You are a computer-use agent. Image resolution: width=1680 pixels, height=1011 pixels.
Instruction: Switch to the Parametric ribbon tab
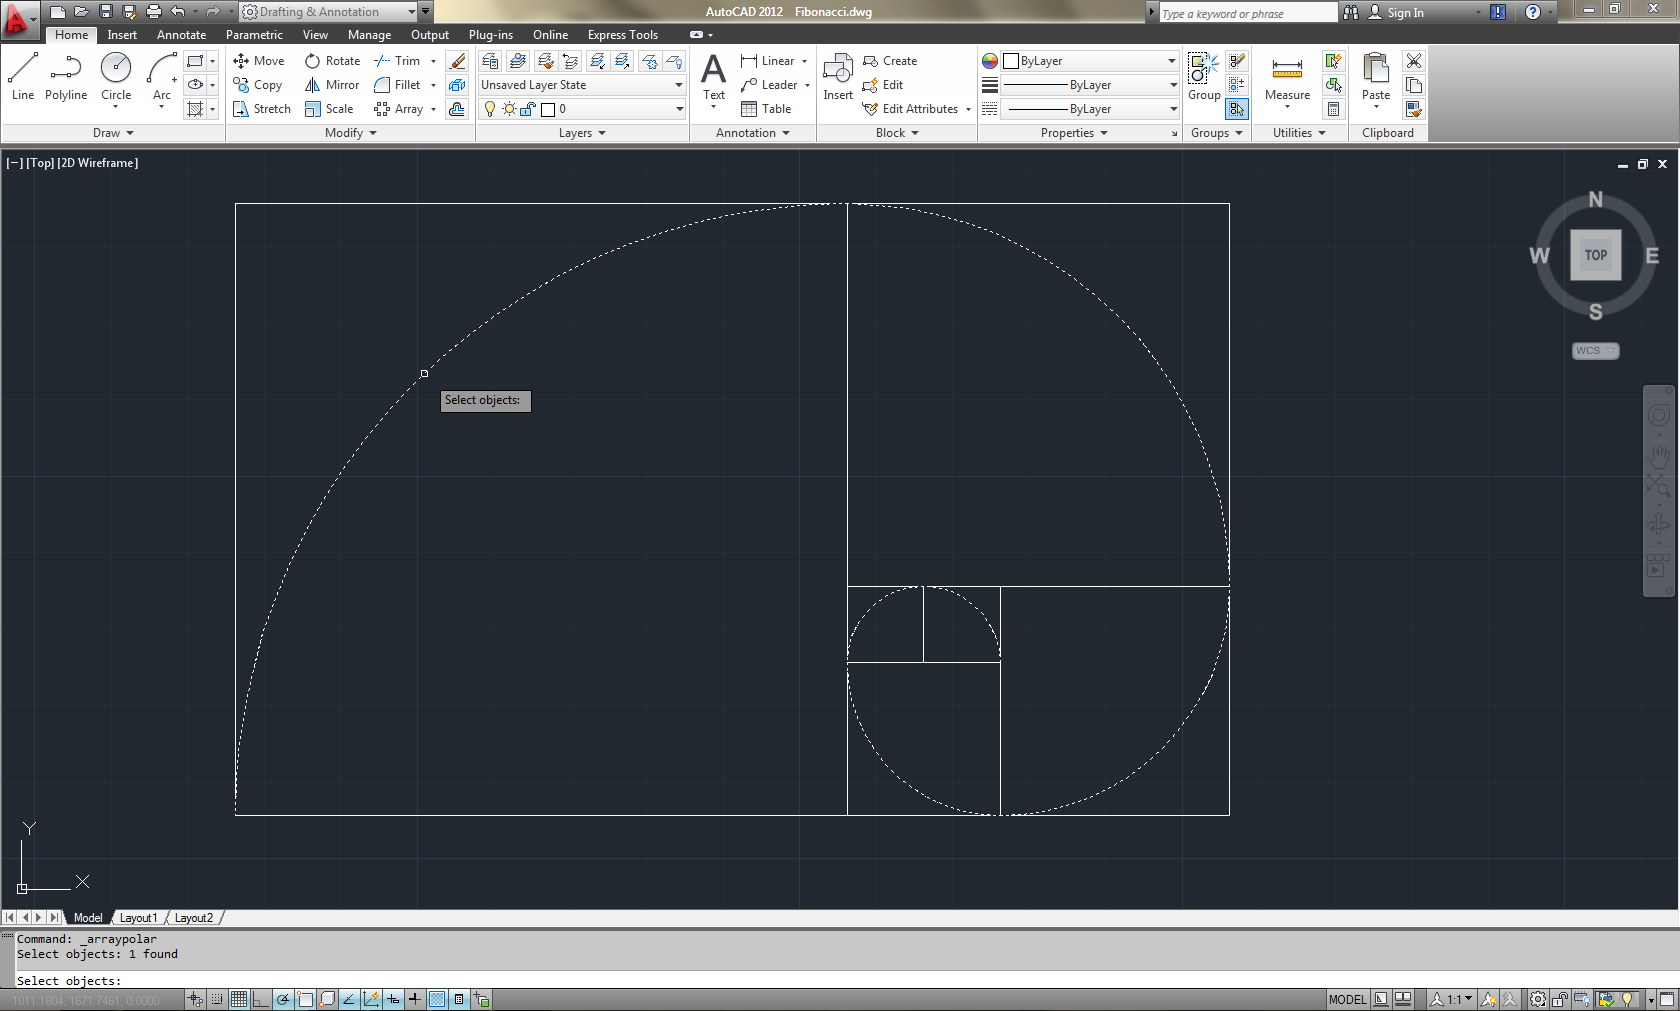tap(254, 34)
